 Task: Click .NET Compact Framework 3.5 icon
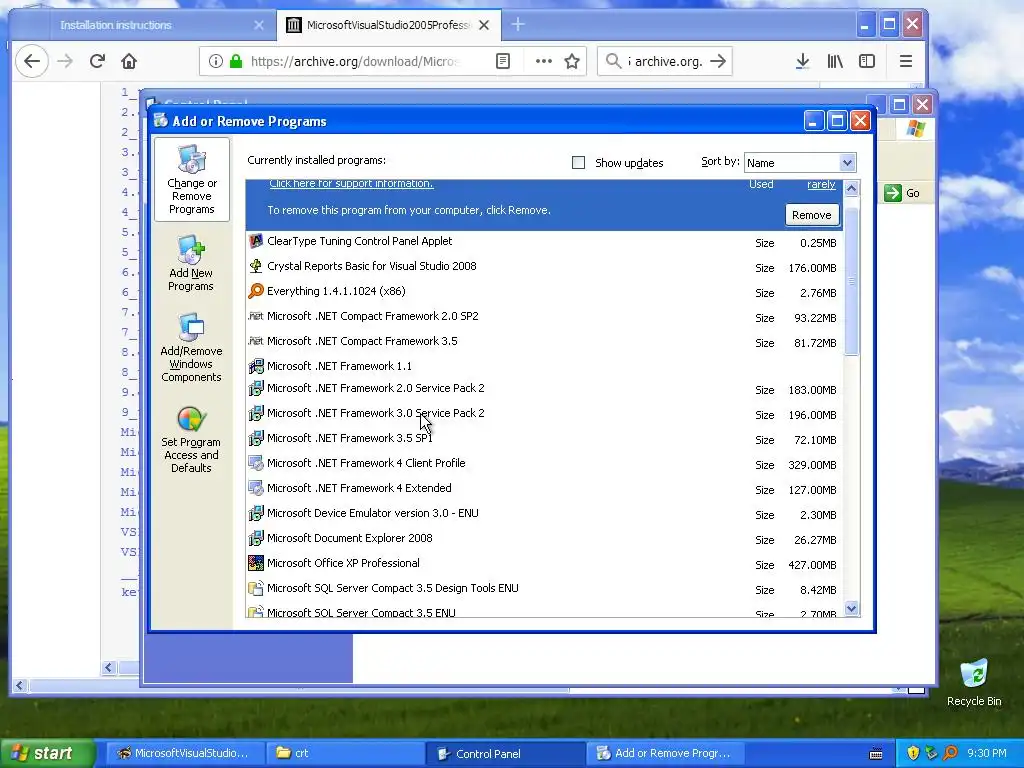(x=256, y=341)
